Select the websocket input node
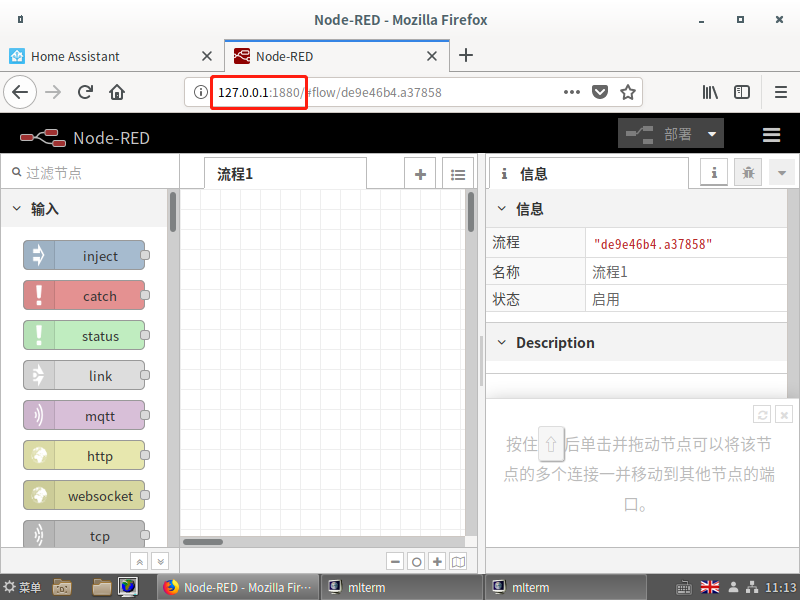The width and height of the screenshot is (800, 600). [x=85, y=495]
